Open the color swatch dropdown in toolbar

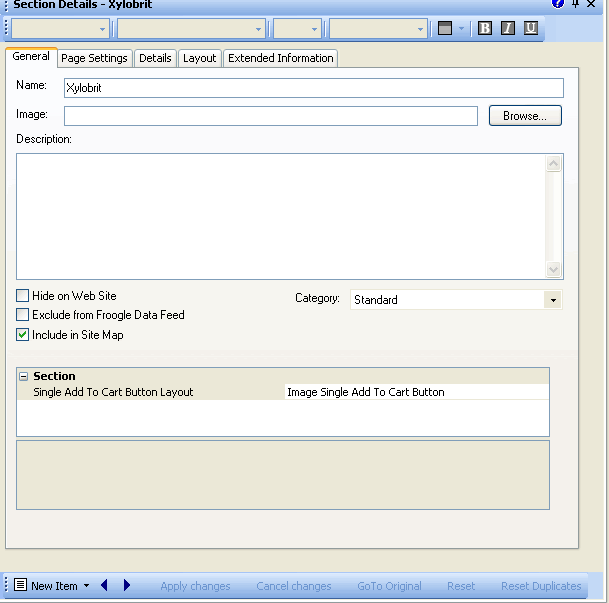461,28
